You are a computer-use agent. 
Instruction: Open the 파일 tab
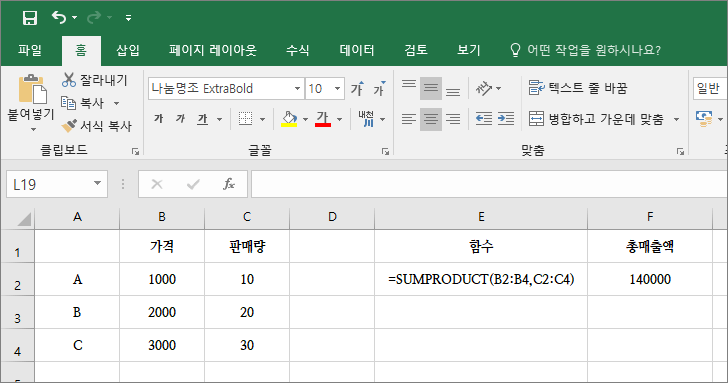click(x=30, y=50)
